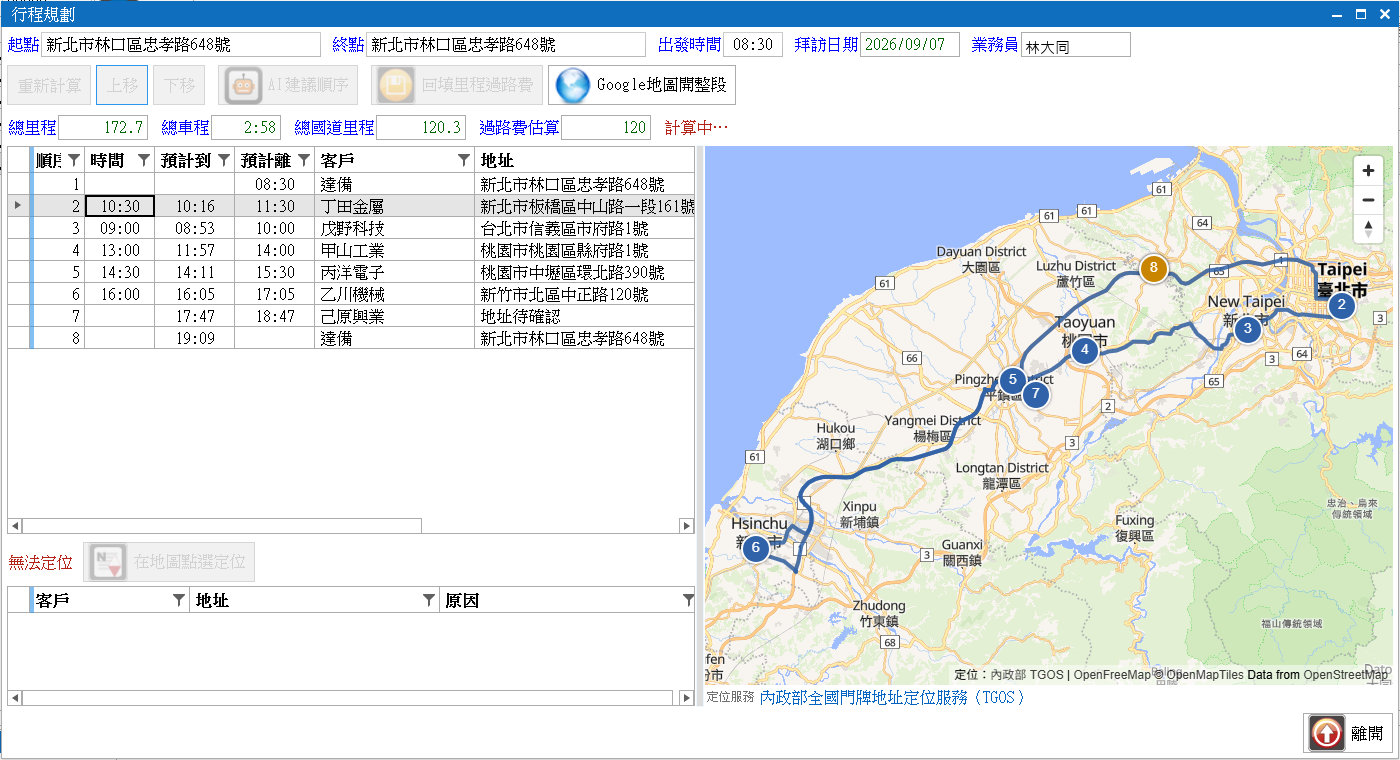Select row with customer 己原興業
This screenshot has height=760, width=1400.
(x=351, y=316)
